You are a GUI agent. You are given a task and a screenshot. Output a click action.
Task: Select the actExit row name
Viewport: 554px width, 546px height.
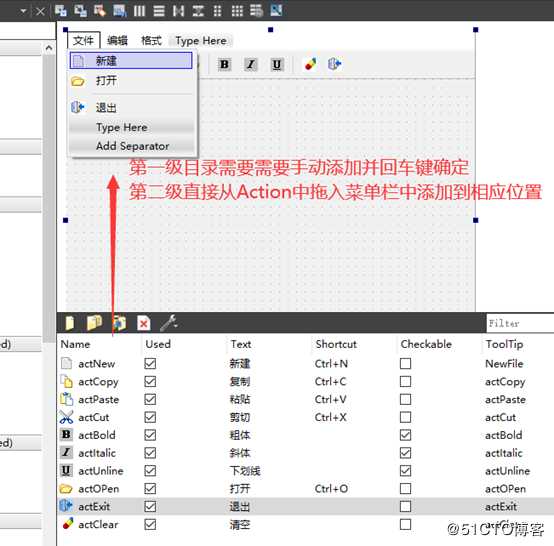tap(94, 507)
